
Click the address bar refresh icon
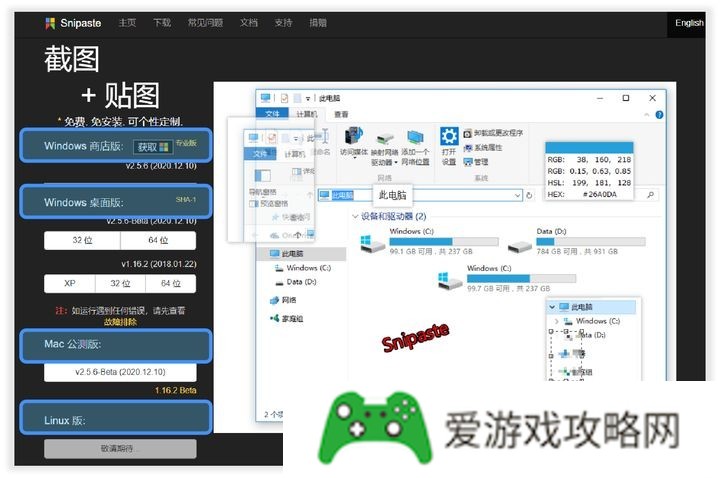tap(529, 196)
